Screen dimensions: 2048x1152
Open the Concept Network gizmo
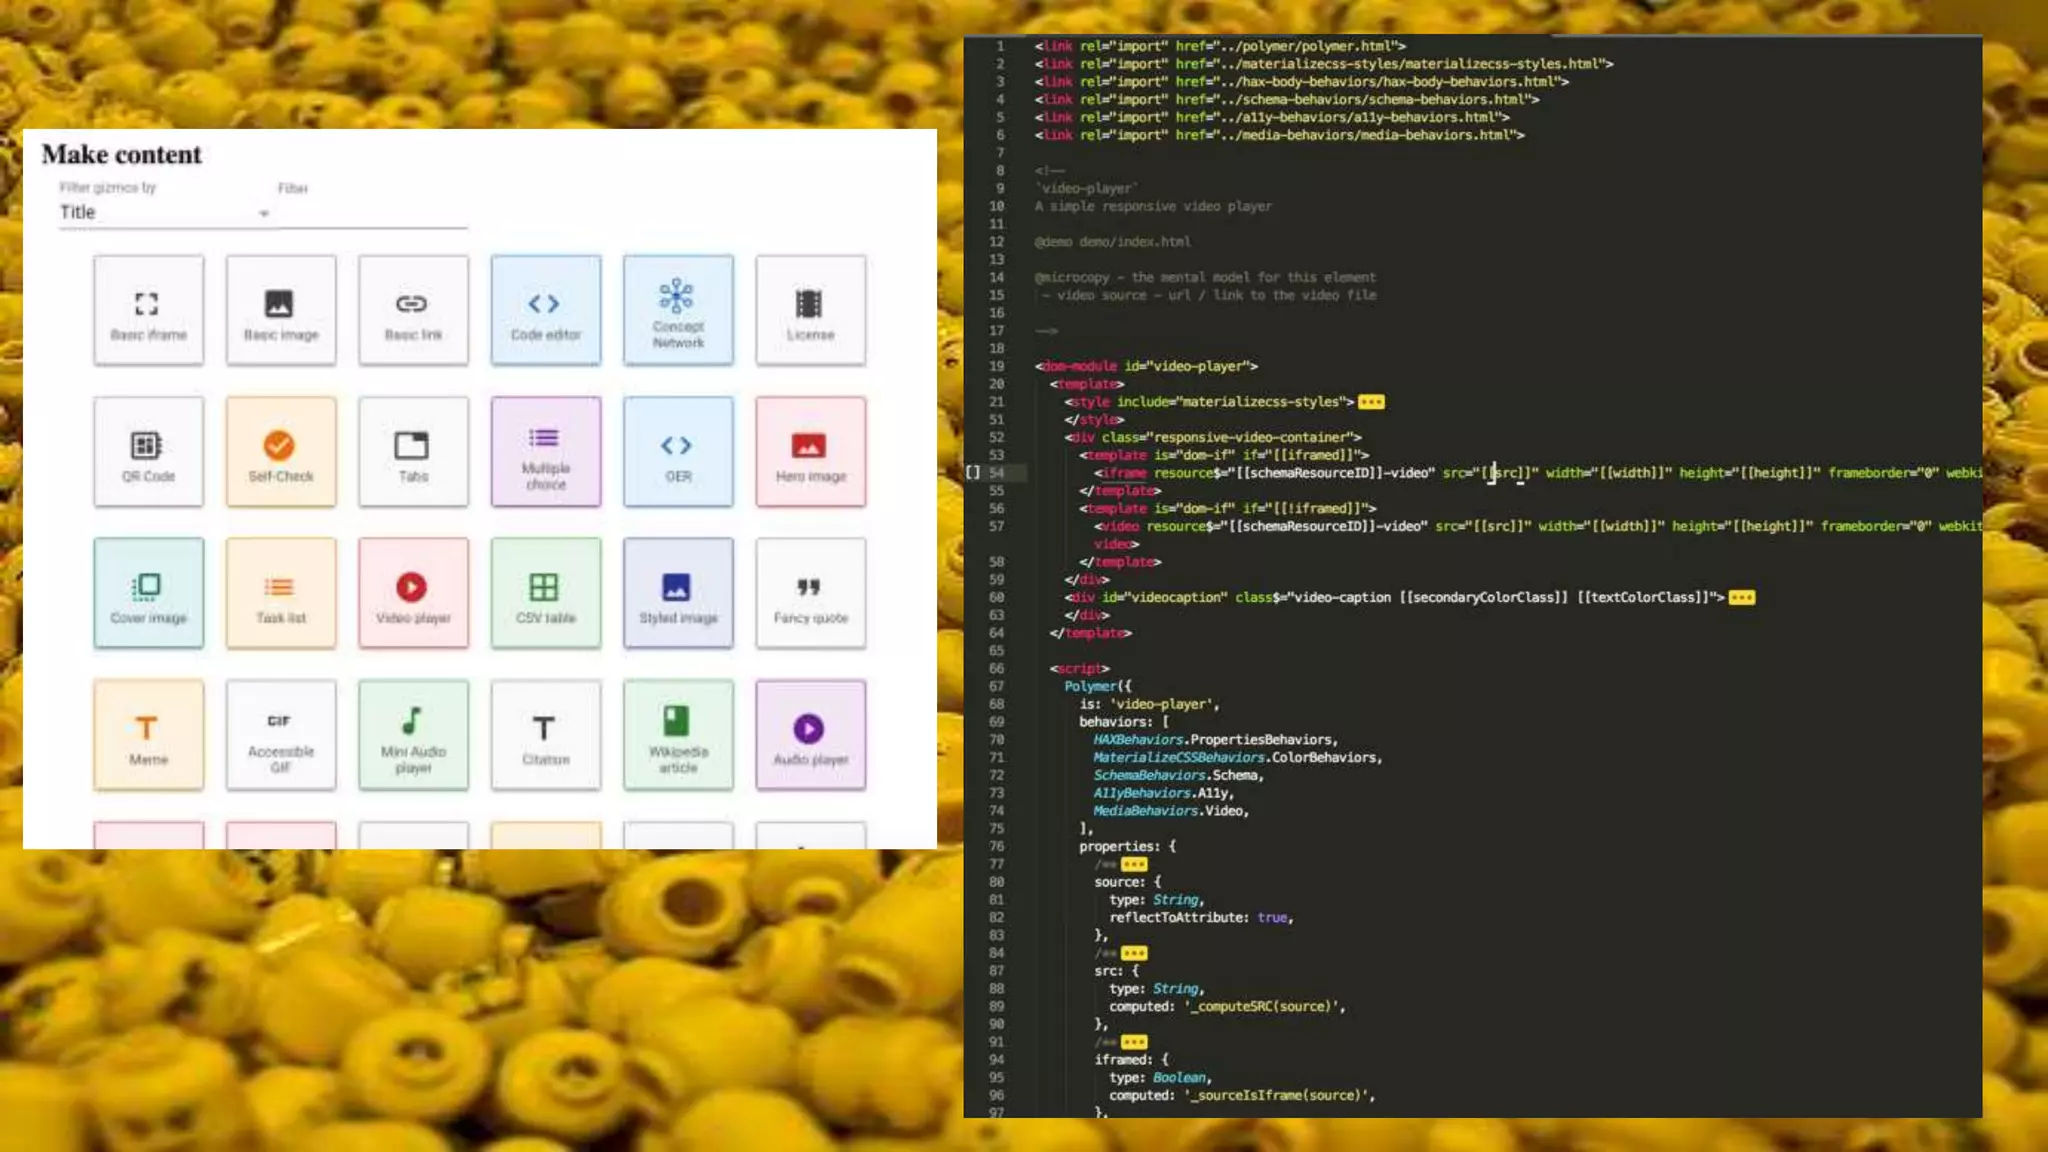click(677, 310)
